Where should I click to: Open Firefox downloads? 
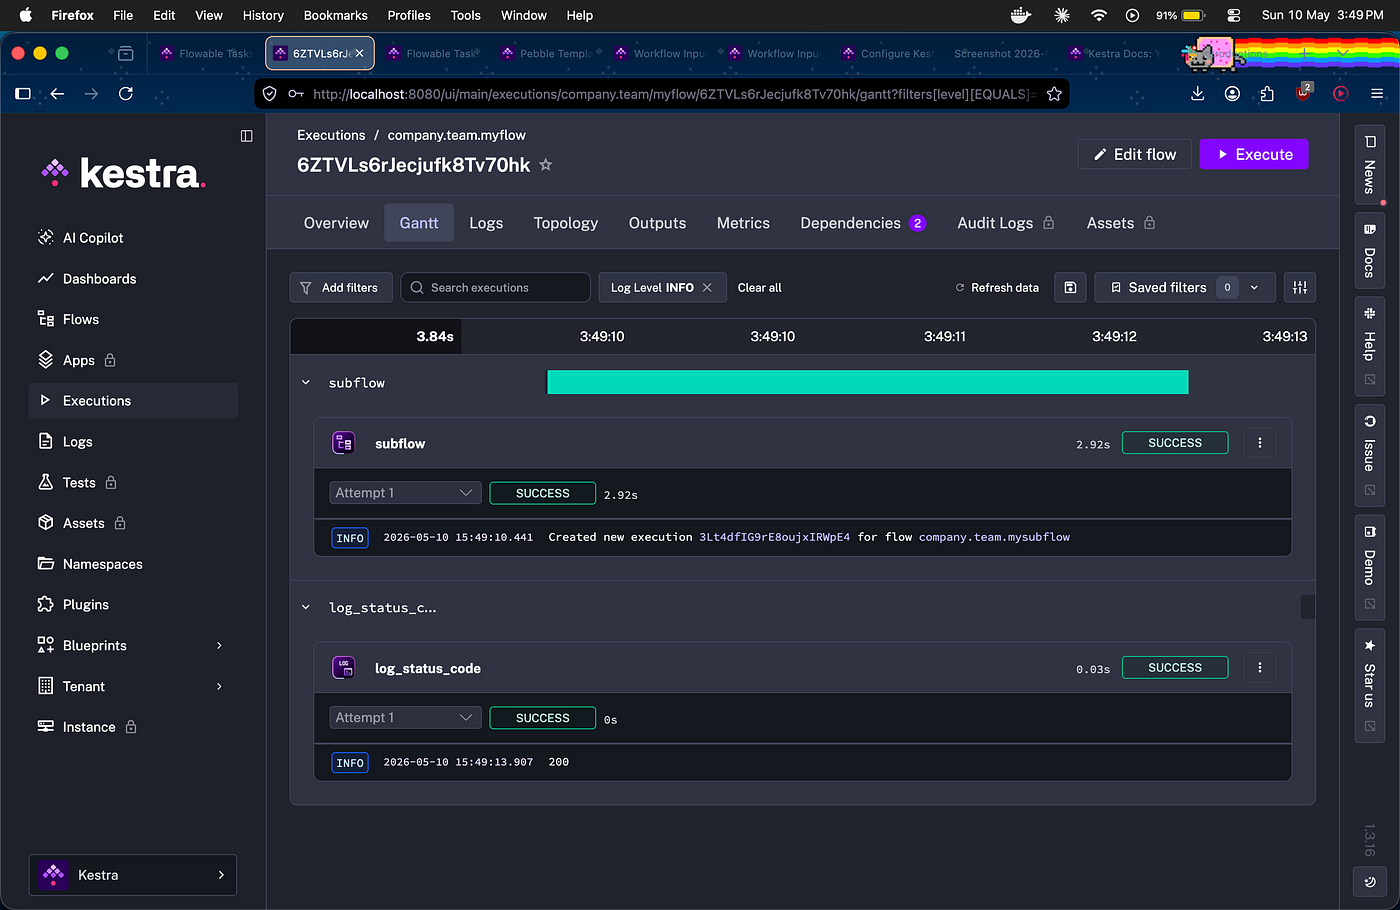pyautogui.click(x=1198, y=94)
